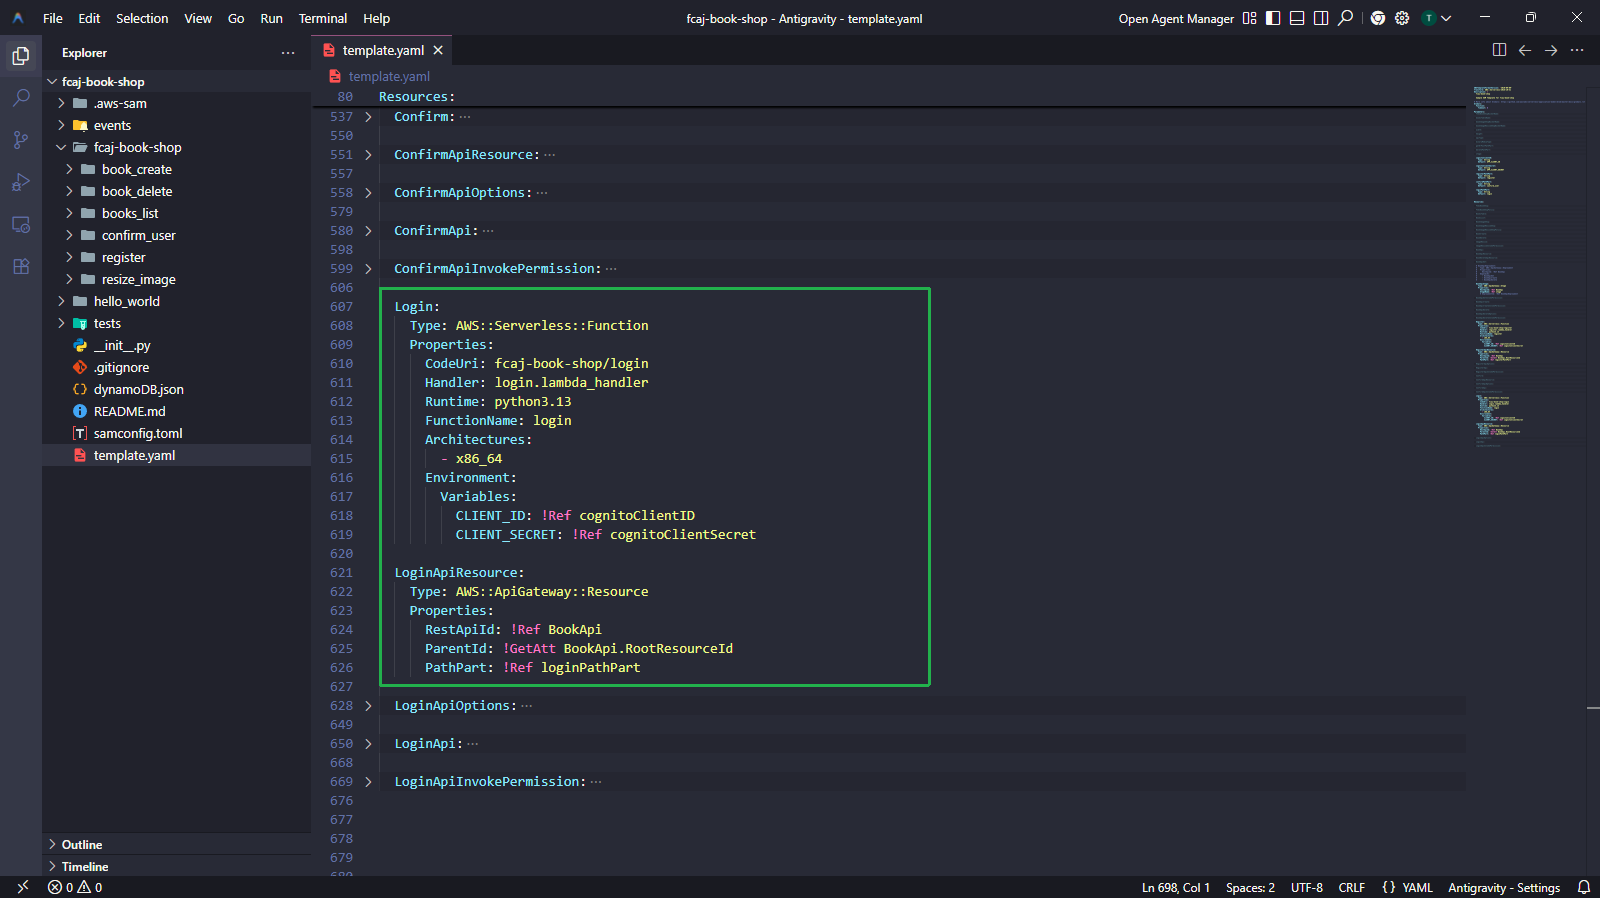Open README.md in the explorer
Screen dimensions: 1600x898
pos(129,412)
